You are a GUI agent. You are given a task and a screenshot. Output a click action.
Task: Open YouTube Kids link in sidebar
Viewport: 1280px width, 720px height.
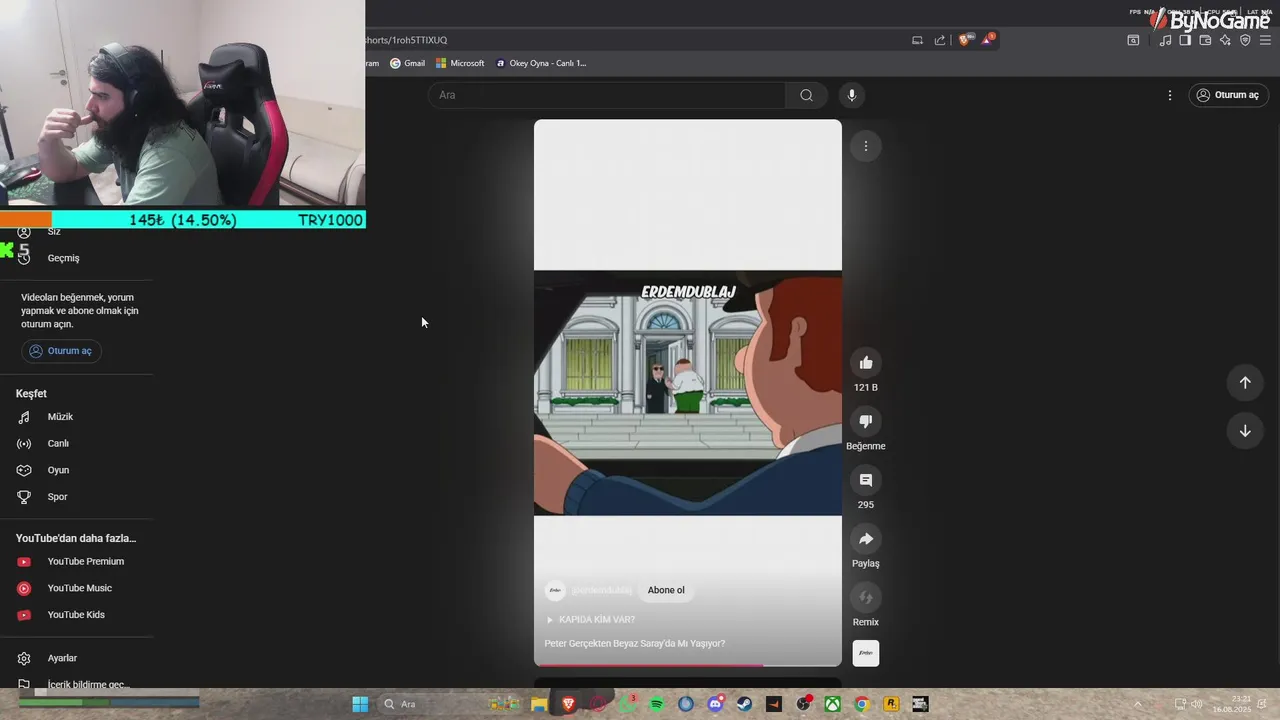click(76, 615)
